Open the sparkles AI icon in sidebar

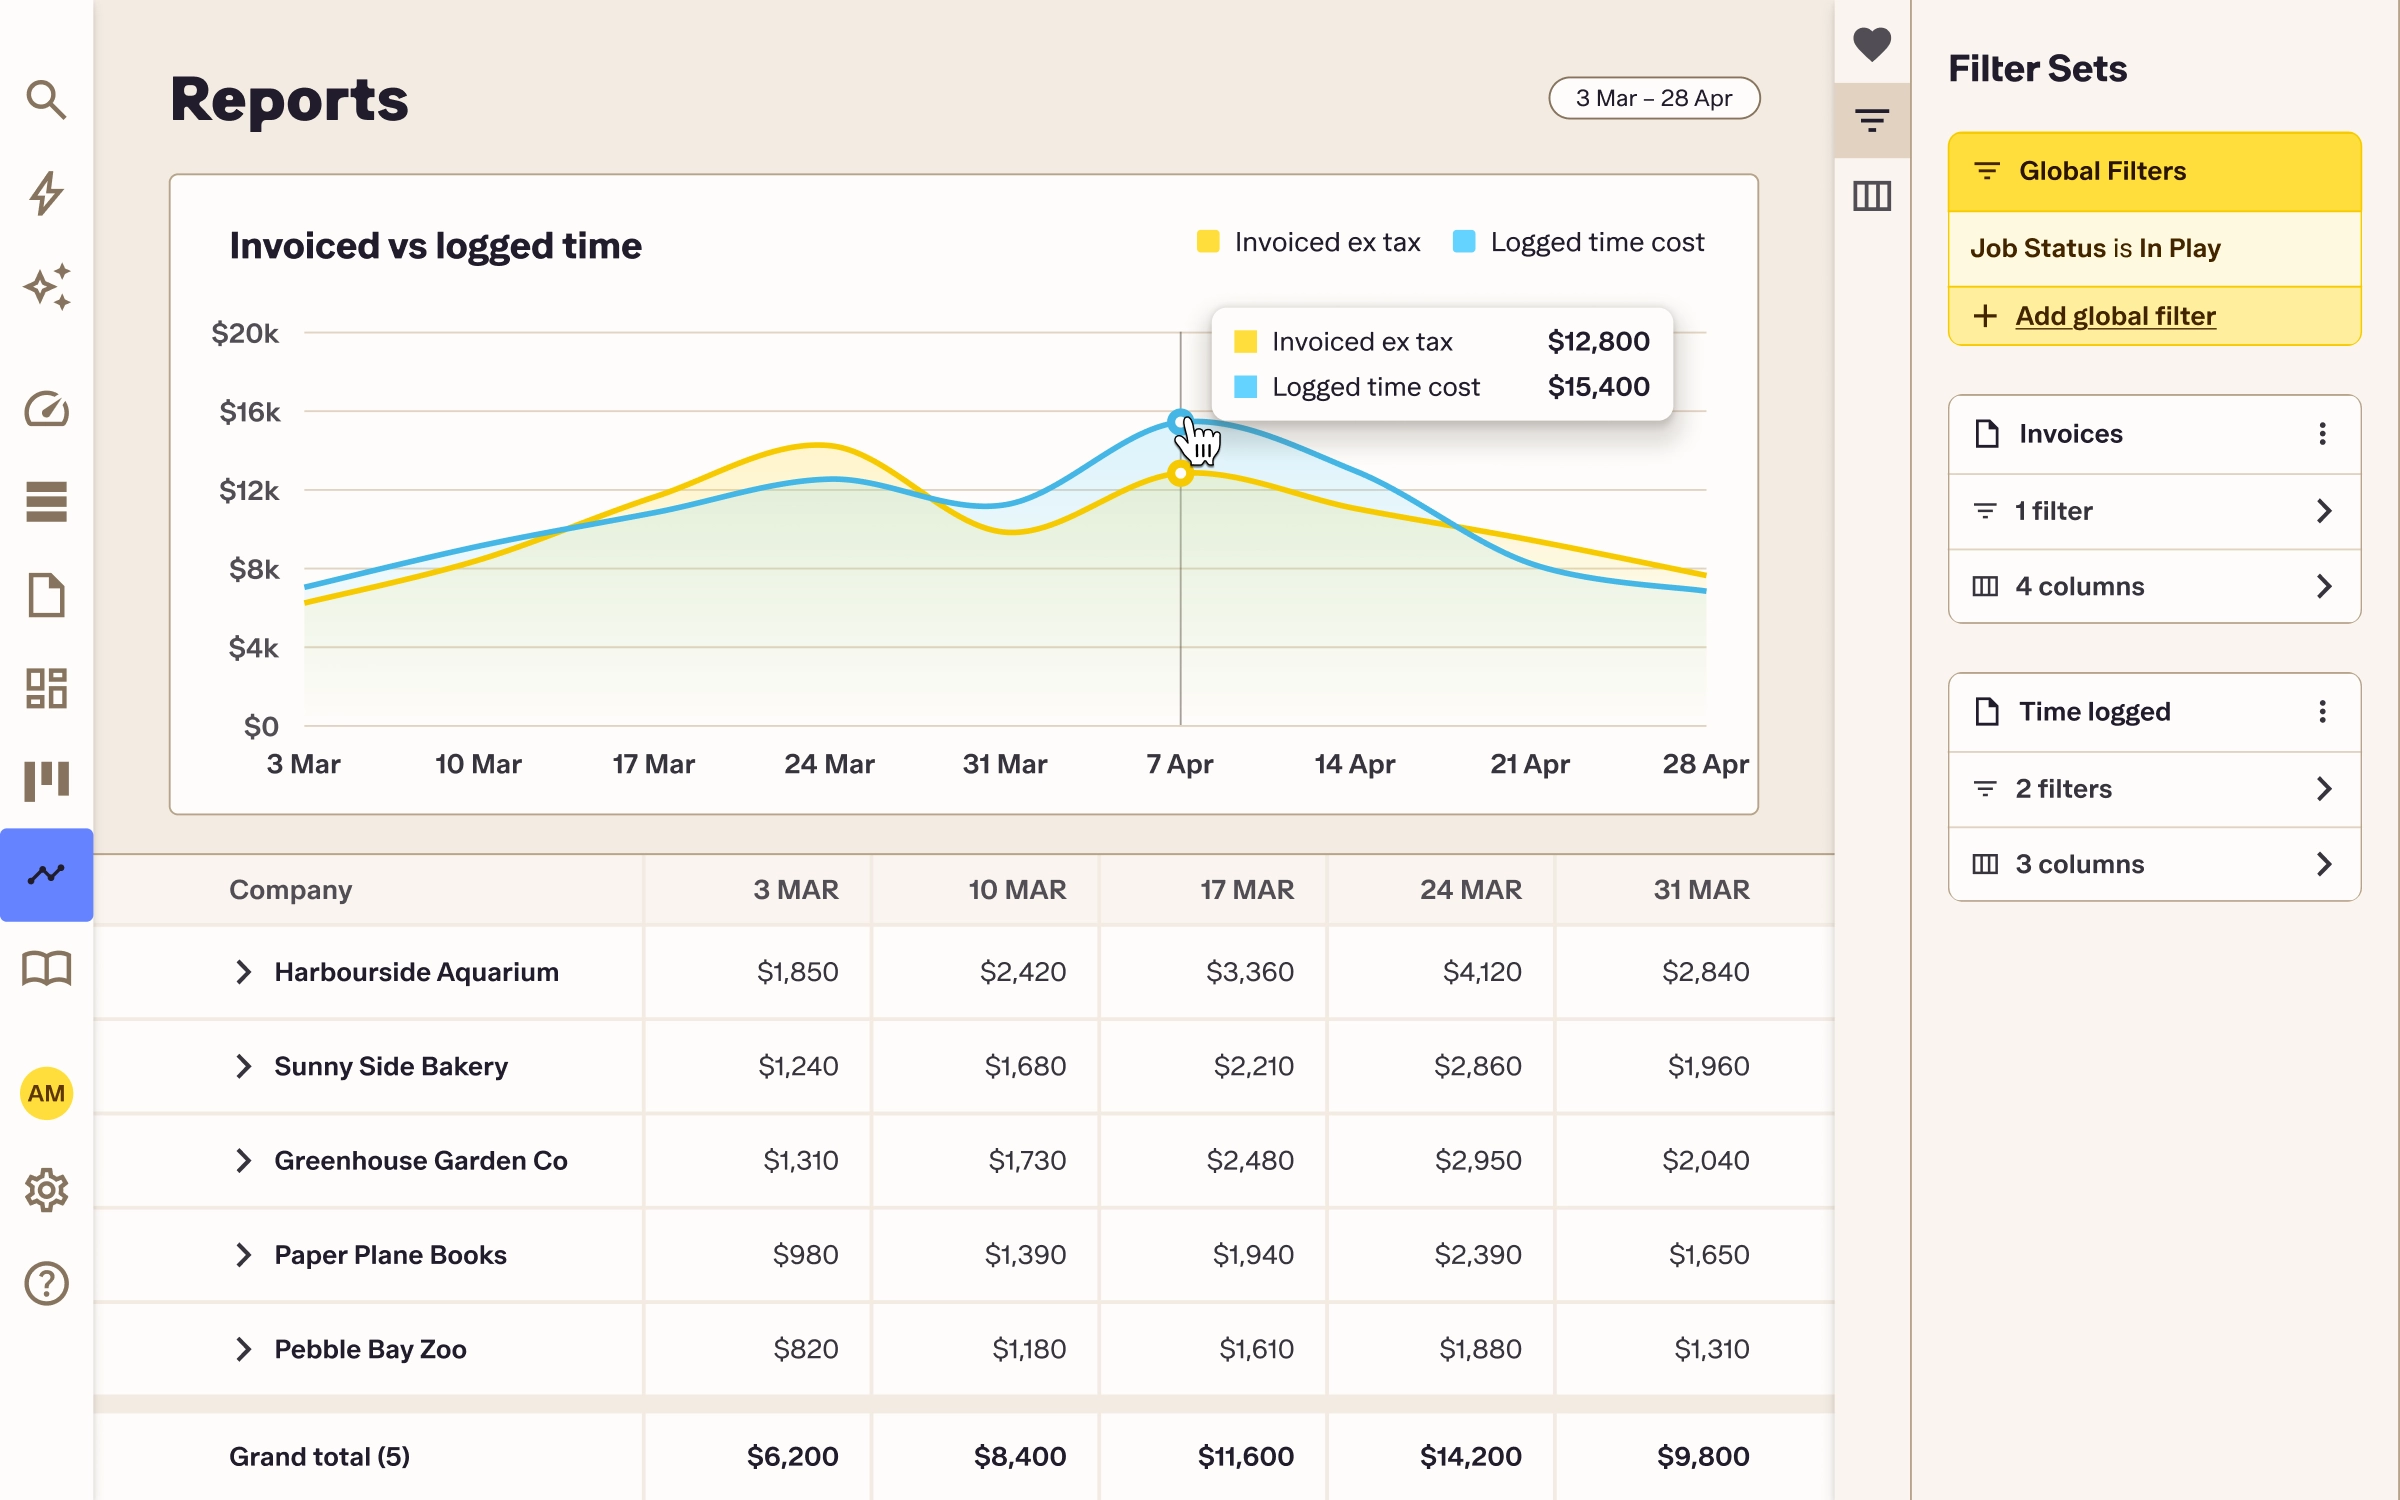coord(46,287)
